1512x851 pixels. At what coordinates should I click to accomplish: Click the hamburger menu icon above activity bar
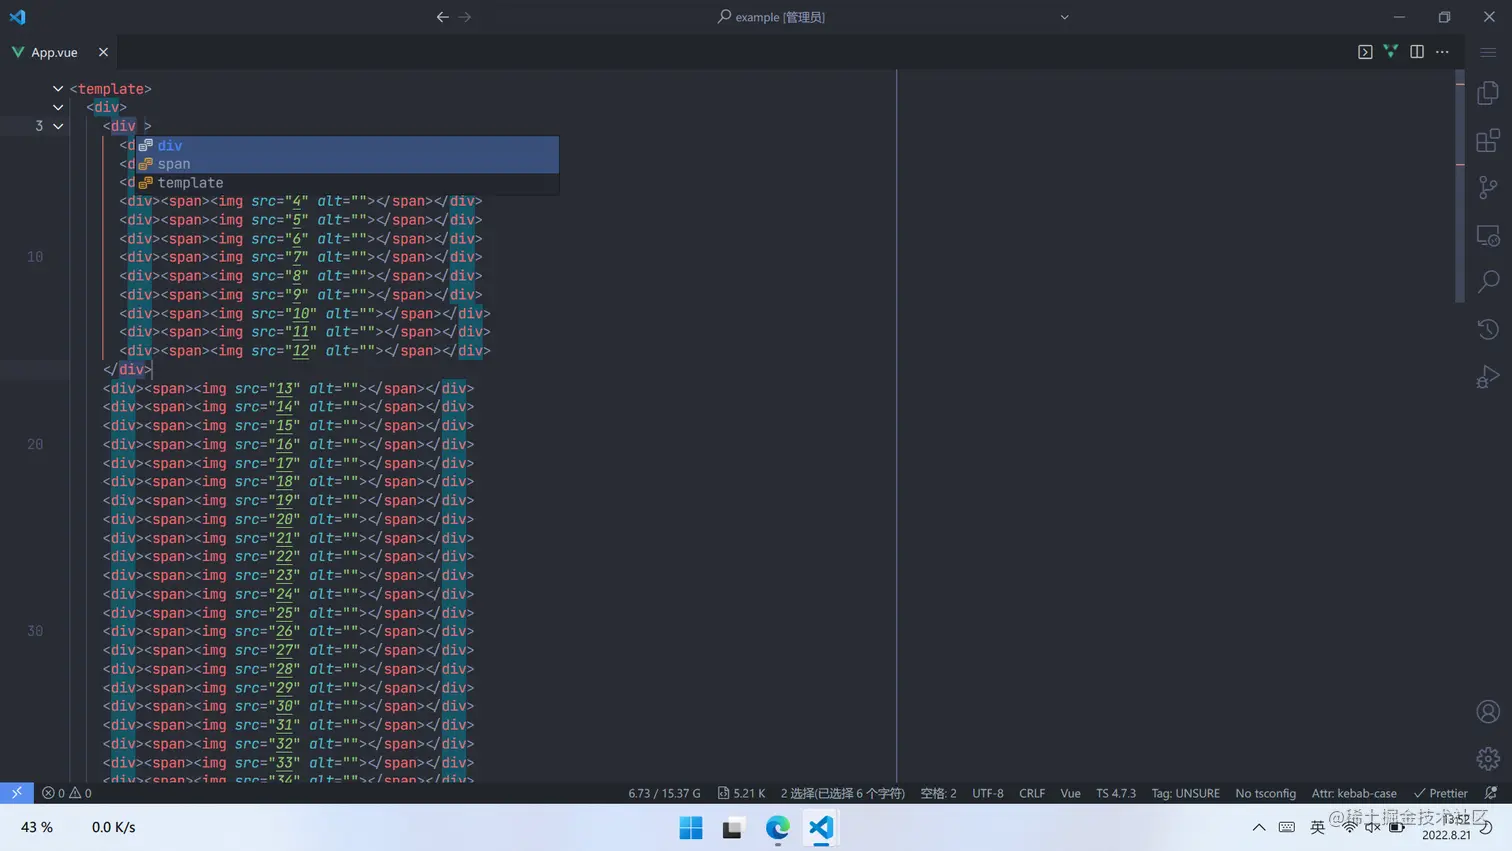pos(1488,52)
